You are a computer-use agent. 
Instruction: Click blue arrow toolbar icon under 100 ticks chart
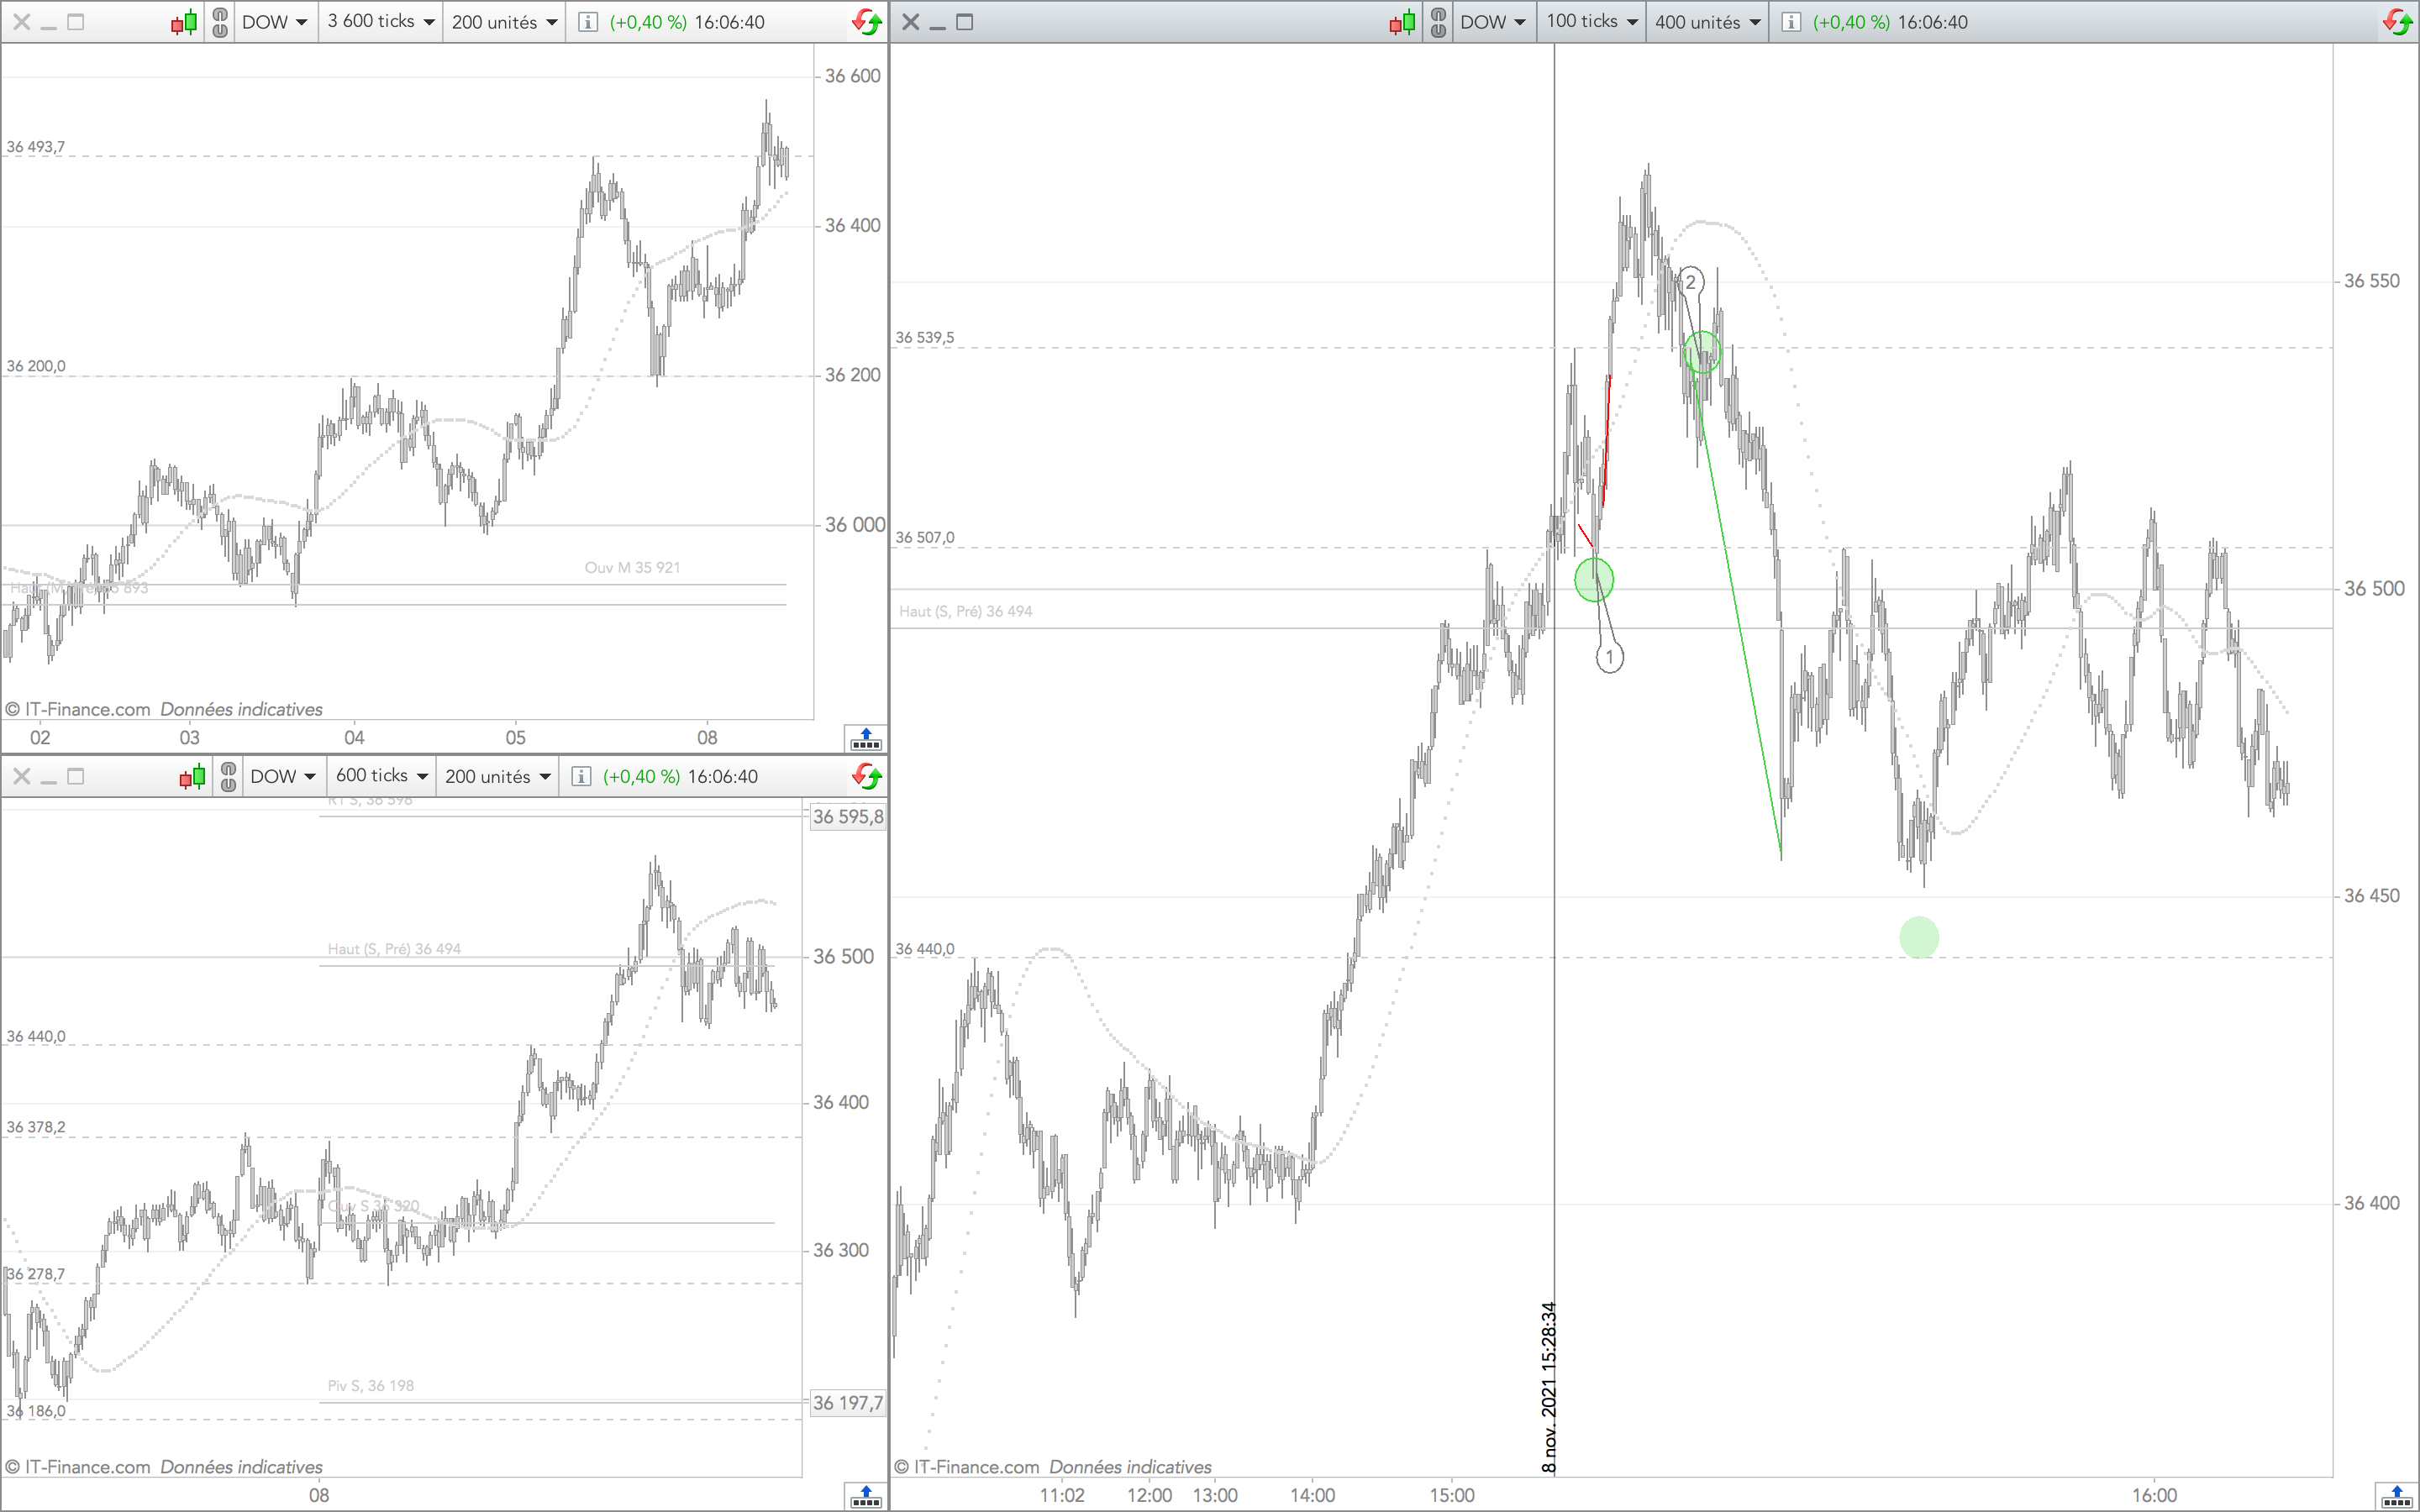click(x=2396, y=1497)
